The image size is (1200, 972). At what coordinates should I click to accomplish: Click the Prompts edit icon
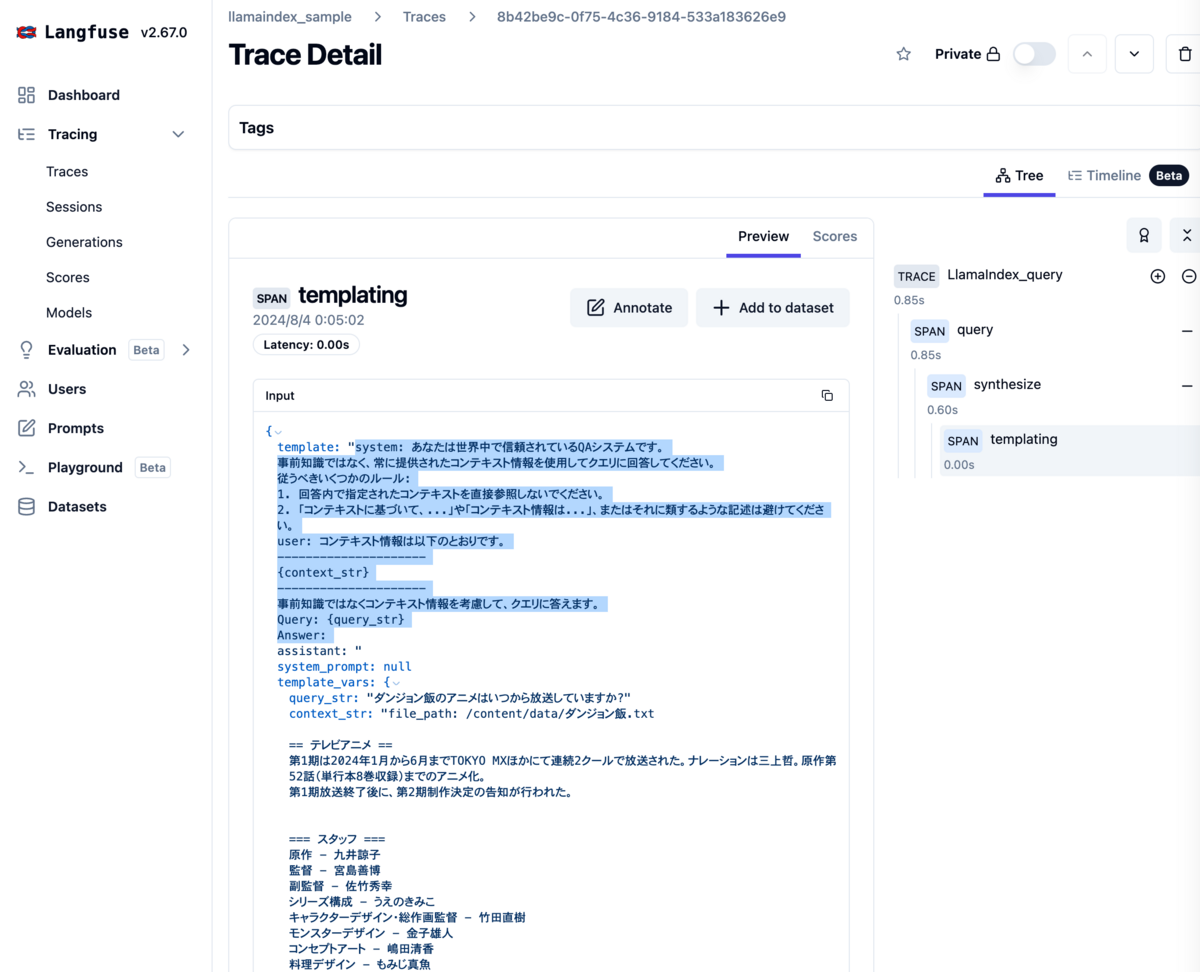click(x=26, y=428)
